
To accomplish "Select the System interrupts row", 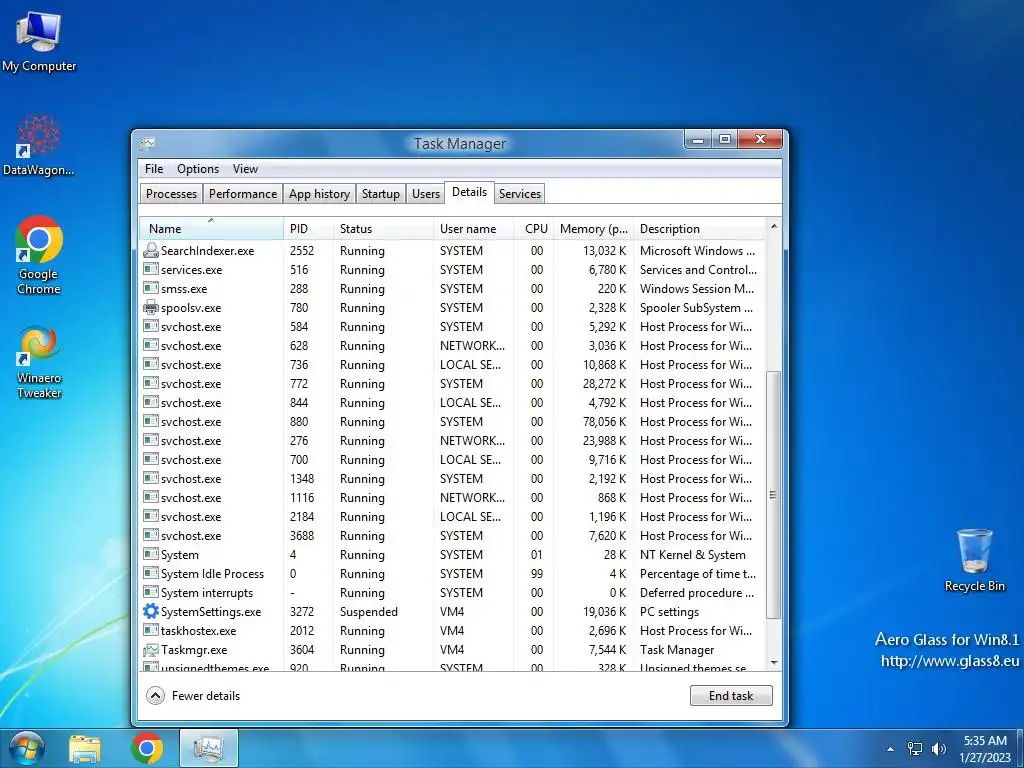I will pyautogui.click(x=453, y=592).
